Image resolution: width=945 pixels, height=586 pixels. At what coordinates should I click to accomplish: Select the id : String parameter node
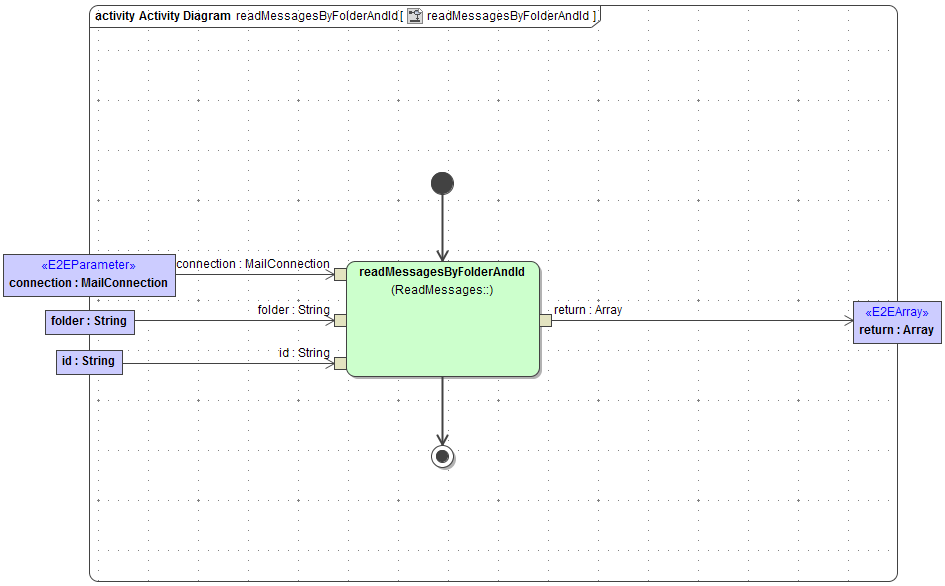tap(88, 361)
